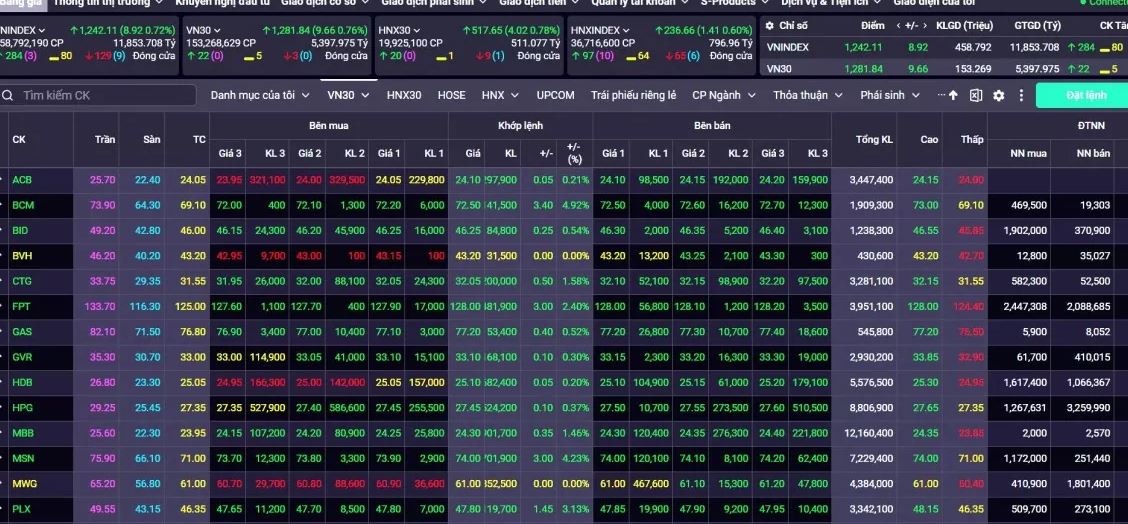This screenshot has width=1128, height=524.
Task: Click the FPT stock symbol
Action: [x=22, y=306]
